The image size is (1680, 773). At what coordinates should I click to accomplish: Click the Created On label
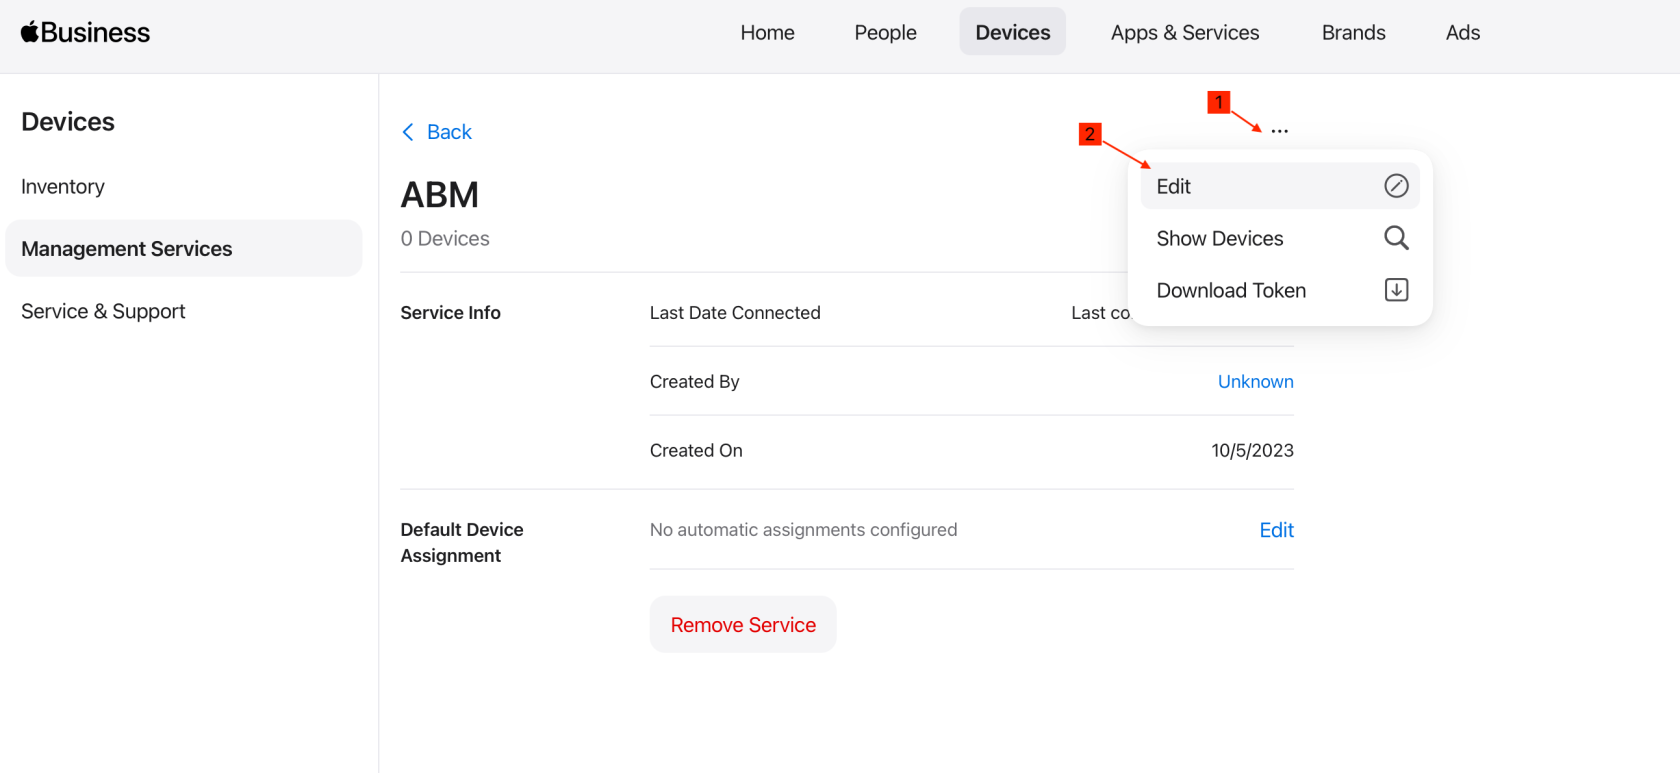point(696,451)
